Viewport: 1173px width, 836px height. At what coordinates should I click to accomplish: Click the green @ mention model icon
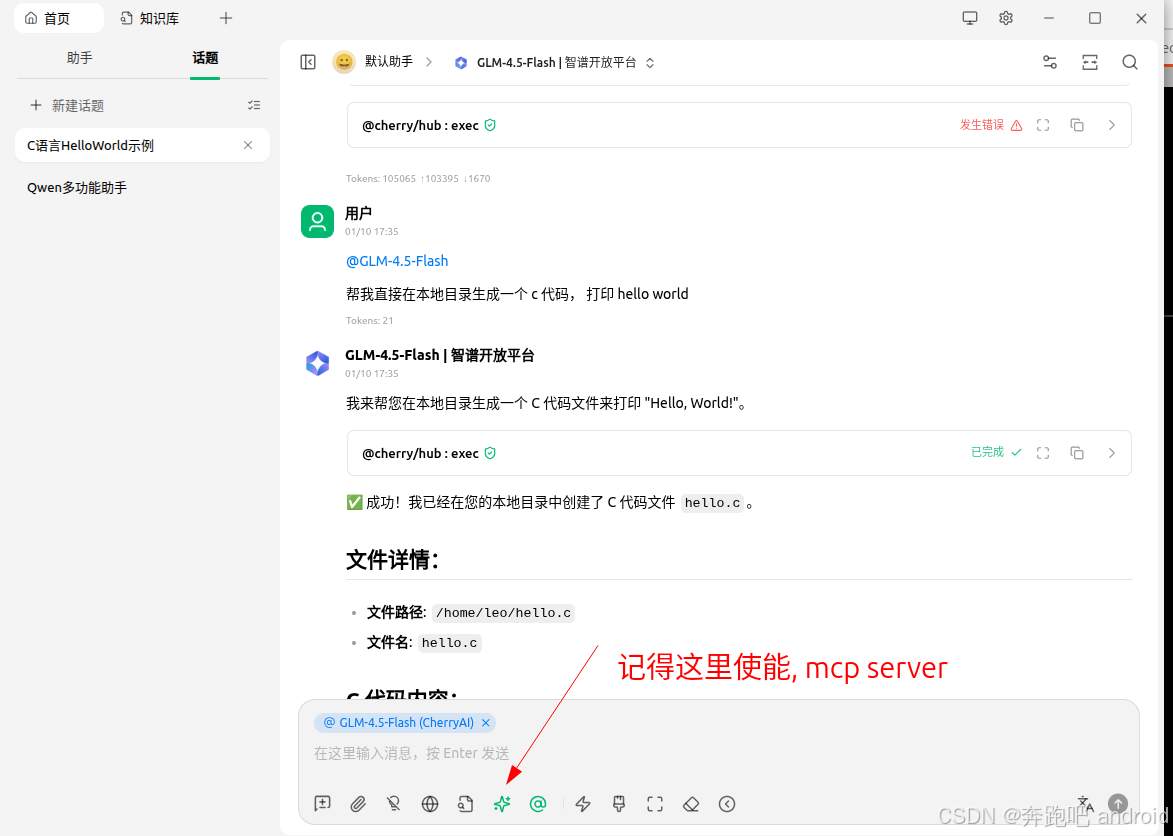coord(538,804)
